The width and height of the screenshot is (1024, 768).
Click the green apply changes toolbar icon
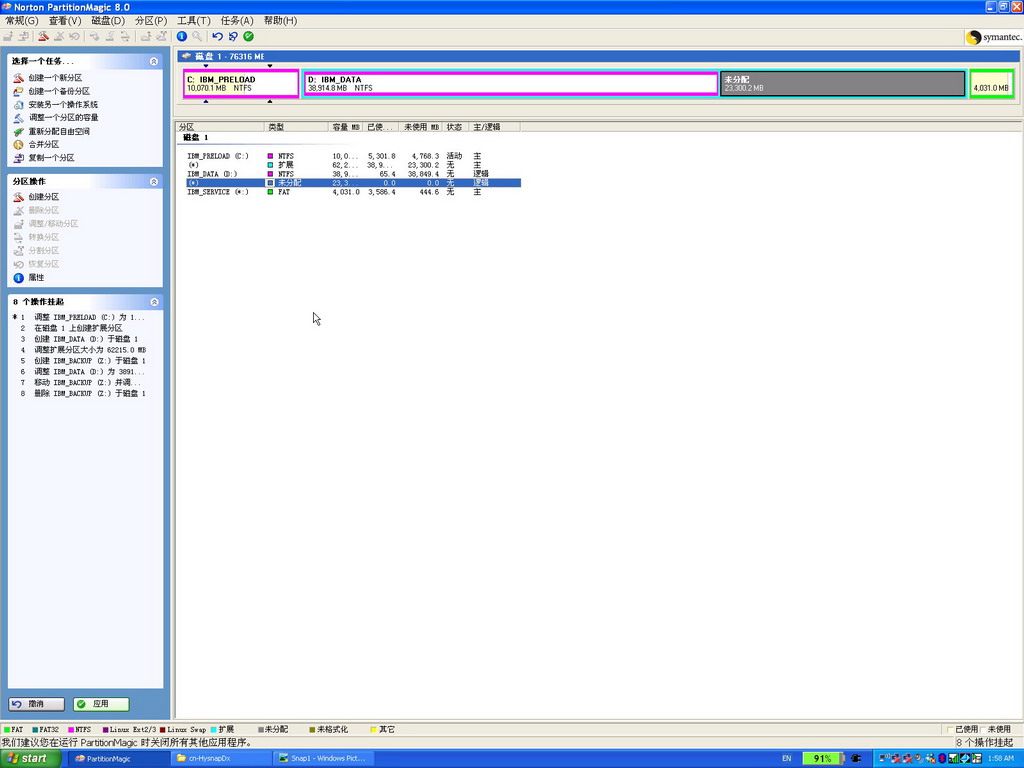click(x=248, y=36)
